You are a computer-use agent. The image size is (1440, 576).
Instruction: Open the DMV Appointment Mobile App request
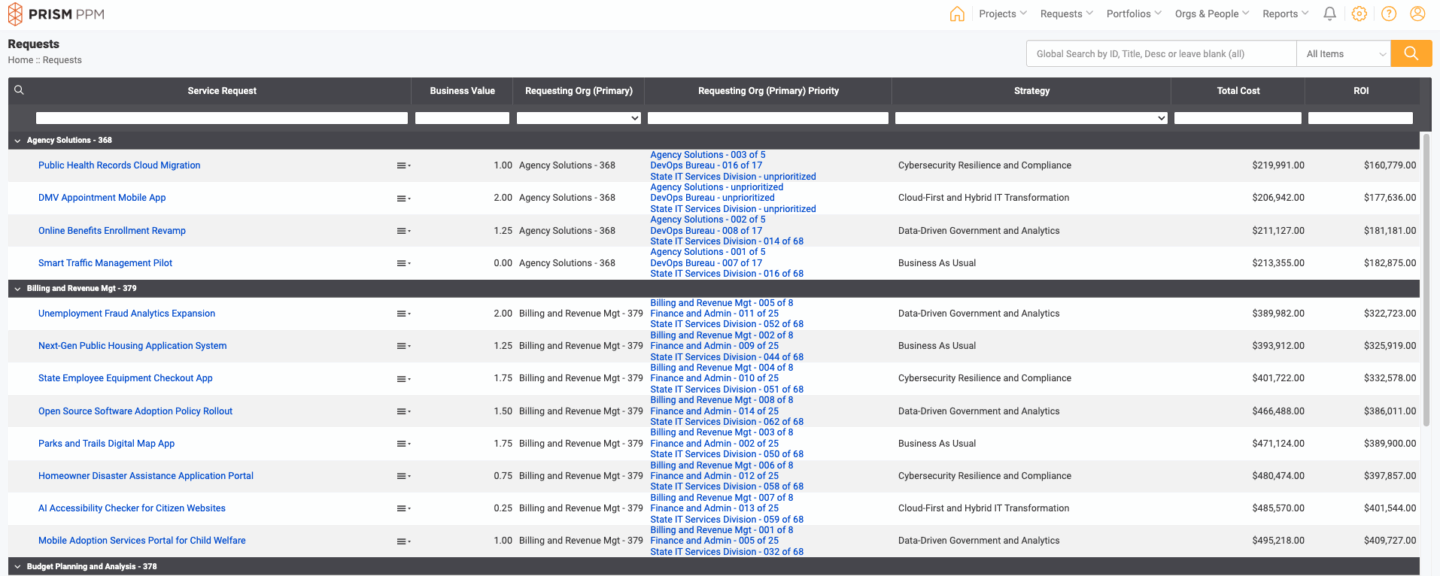tap(102, 198)
